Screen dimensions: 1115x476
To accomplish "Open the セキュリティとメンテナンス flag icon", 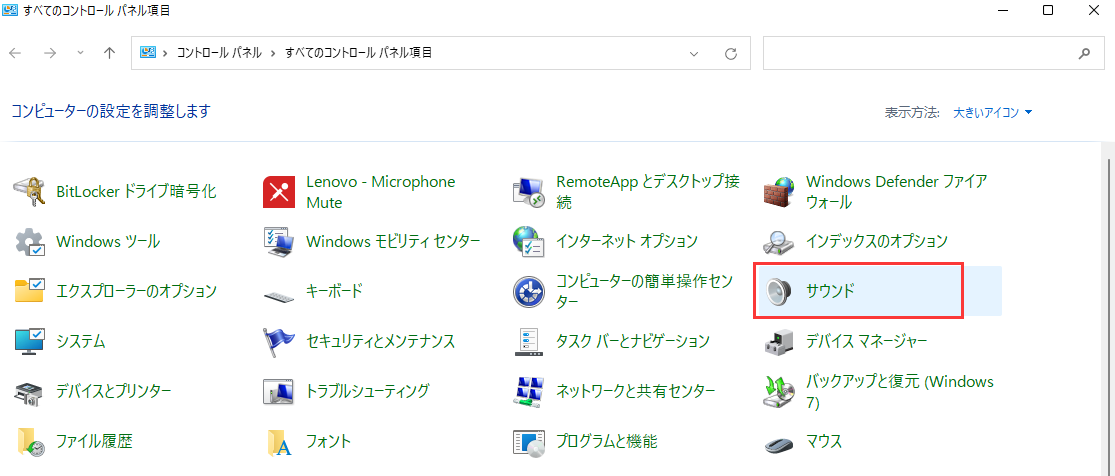I will (279, 342).
